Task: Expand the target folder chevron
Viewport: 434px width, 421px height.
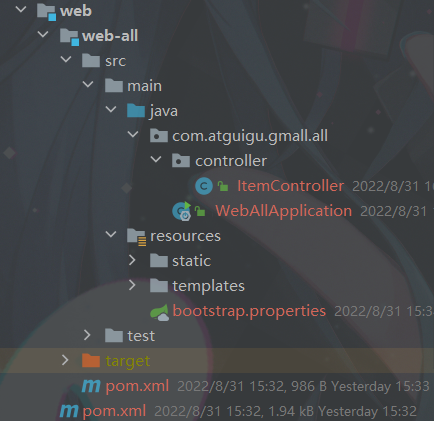Action: tap(65, 360)
